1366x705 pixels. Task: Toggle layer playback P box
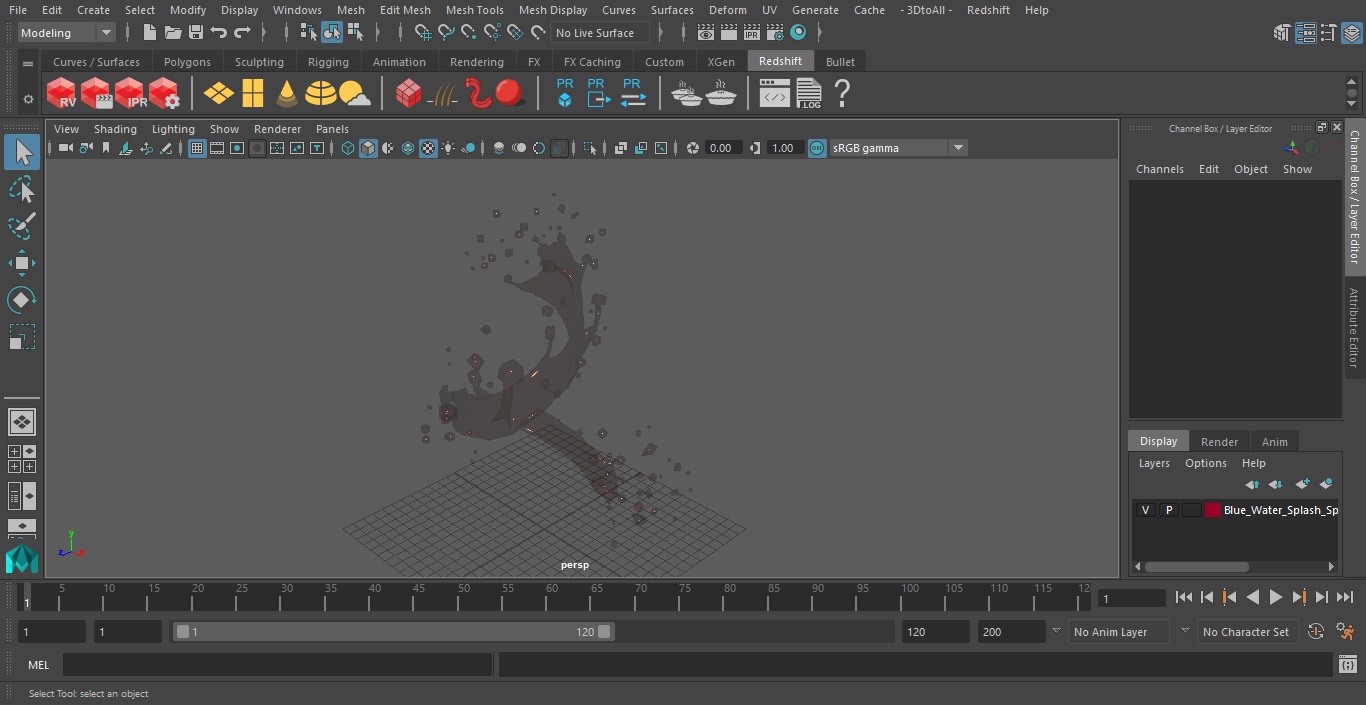[1168, 510]
